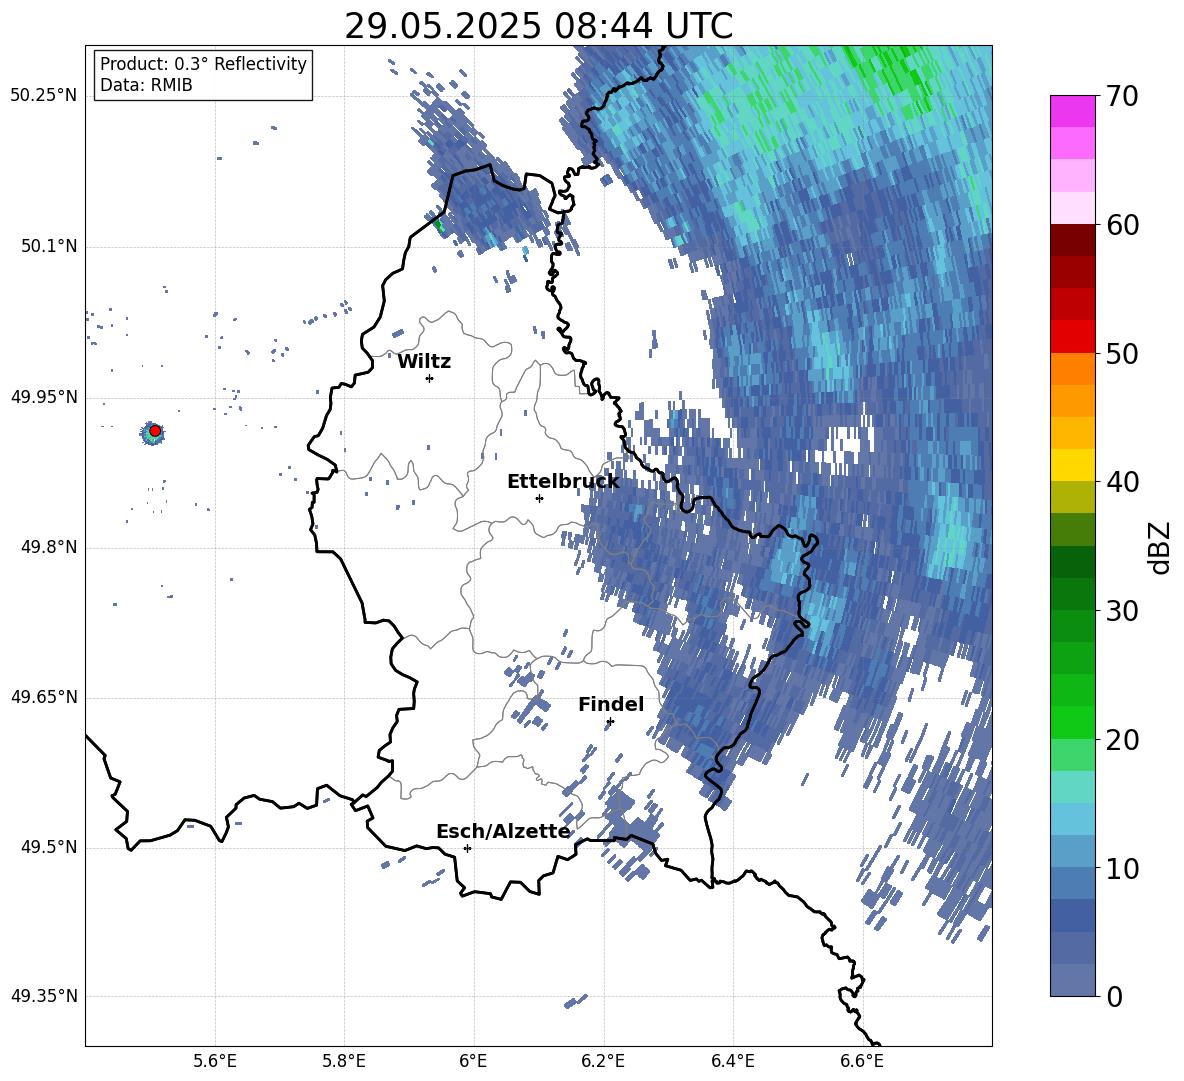Screen dimensions: 1184x1081
Task: Click the Findel city label
Action: pos(611,704)
